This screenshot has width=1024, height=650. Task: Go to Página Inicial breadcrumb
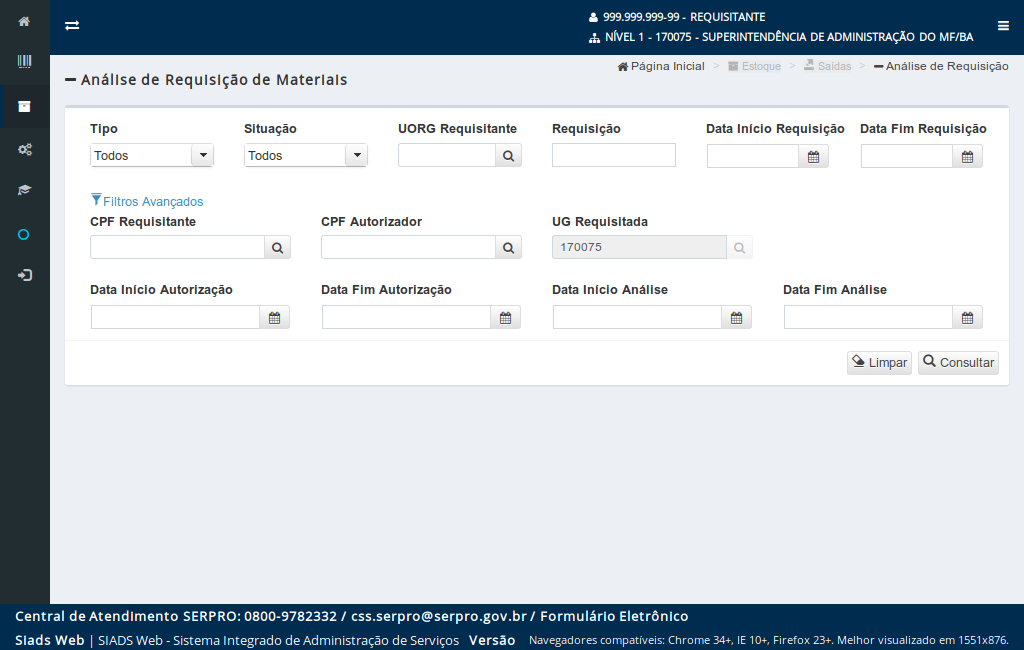tap(661, 66)
